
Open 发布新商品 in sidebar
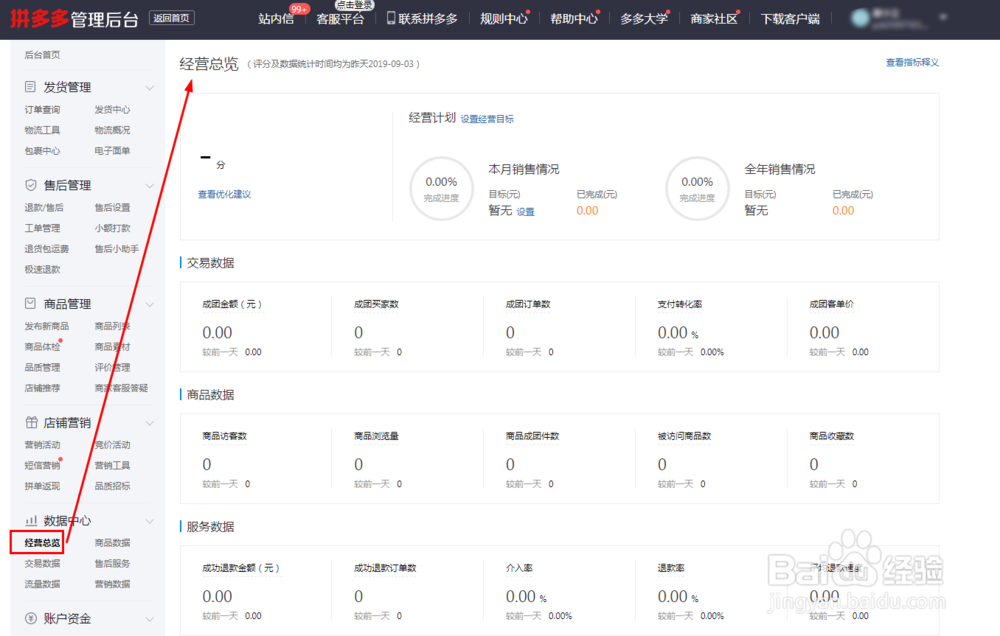pos(47,327)
